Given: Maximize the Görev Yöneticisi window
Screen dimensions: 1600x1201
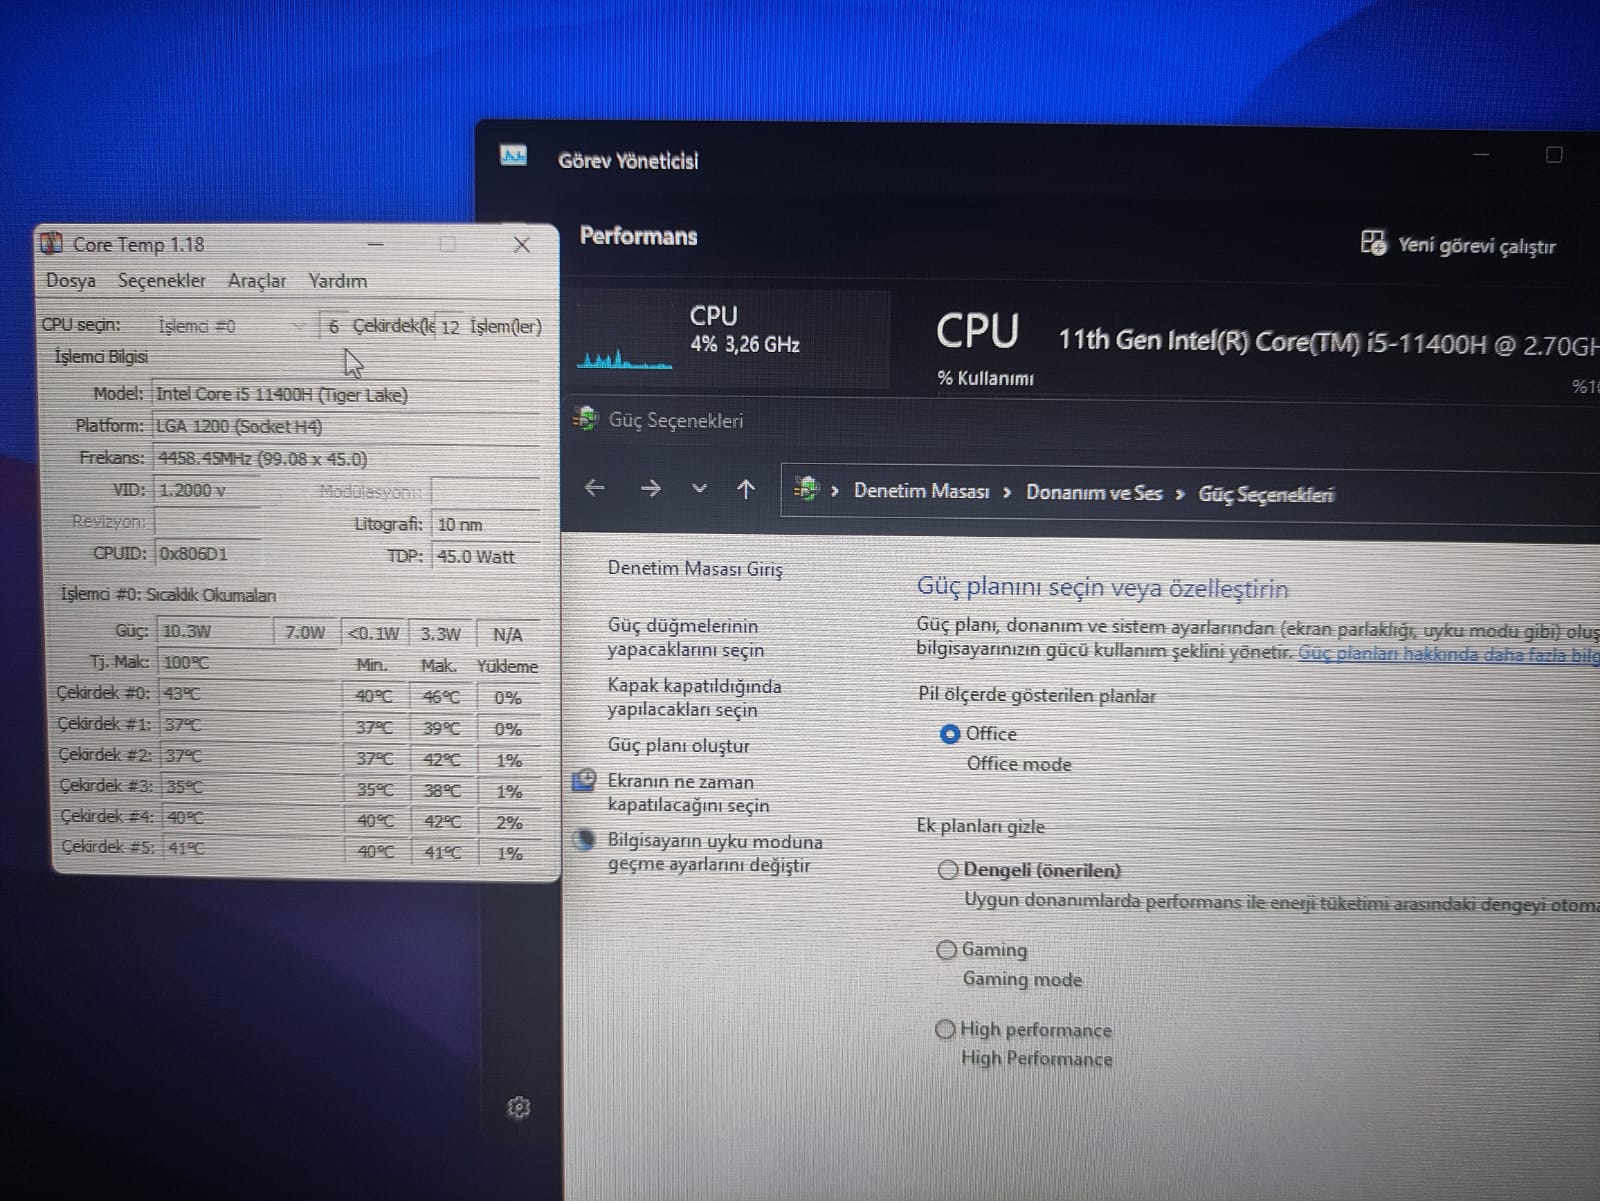Looking at the screenshot, I should pos(1554,154).
